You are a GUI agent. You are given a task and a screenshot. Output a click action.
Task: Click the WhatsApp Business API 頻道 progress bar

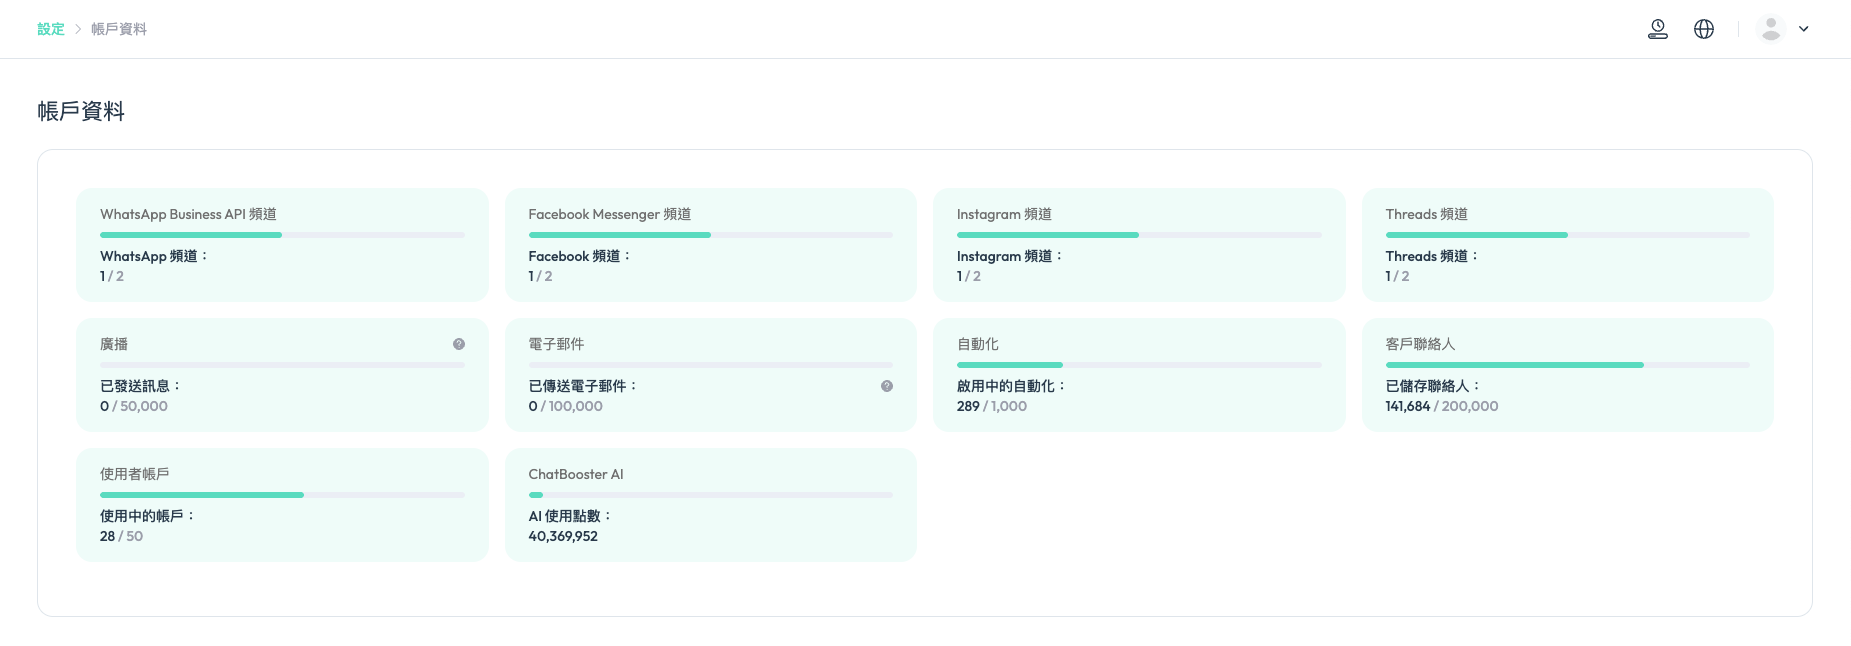tap(282, 235)
